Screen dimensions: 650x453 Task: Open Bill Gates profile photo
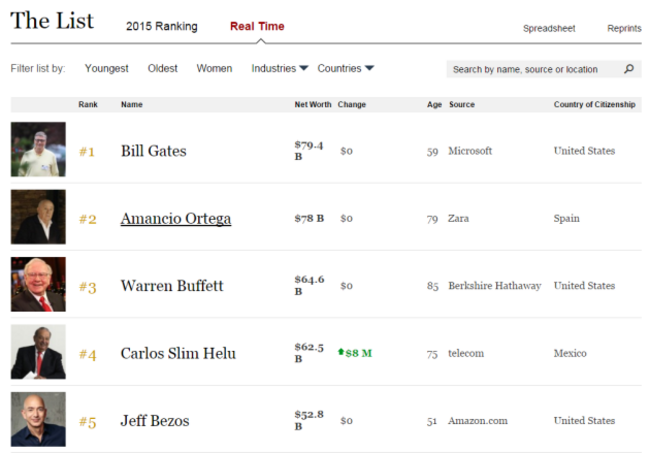click(38, 149)
